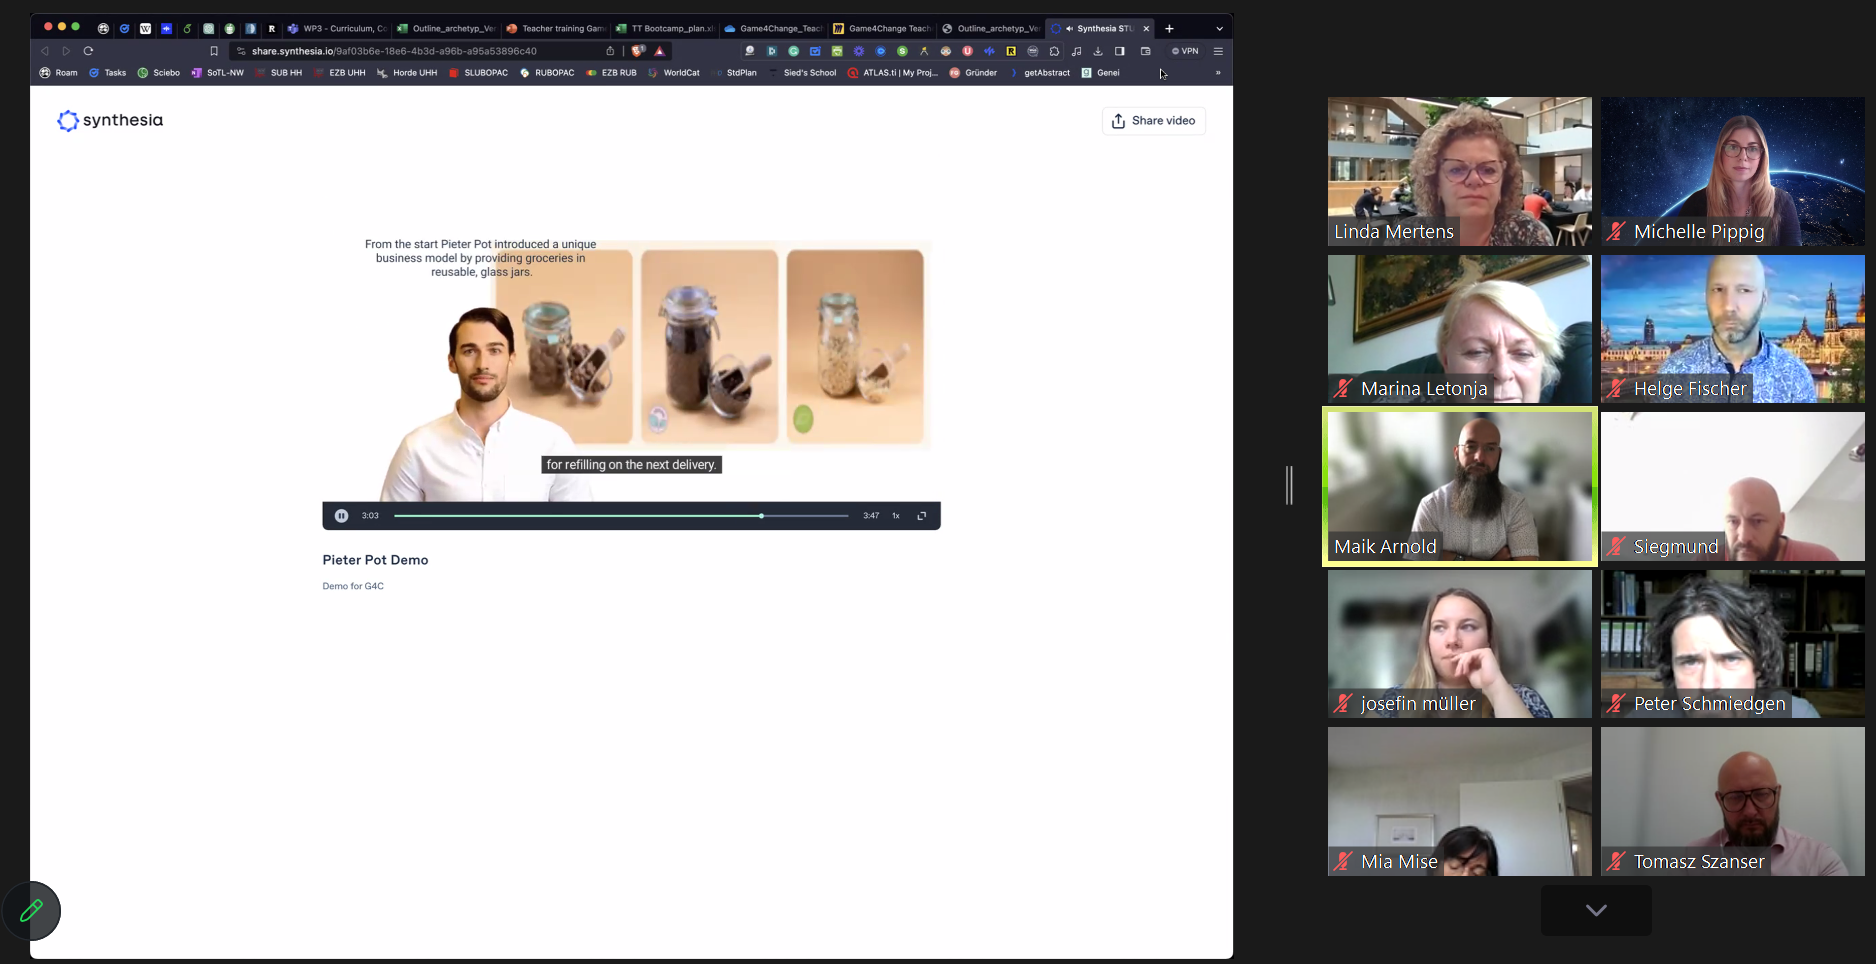1876x964 pixels.
Task: Open the browser hamburger menu
Action: (x=1218, y=51)
